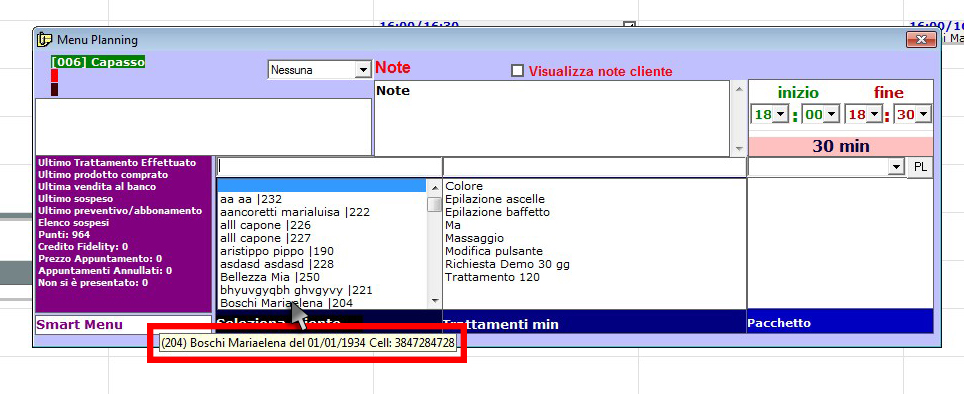Click the Punti: 964 entry
Viewport: 964px width, 394px height.
[x=64, y=235]
